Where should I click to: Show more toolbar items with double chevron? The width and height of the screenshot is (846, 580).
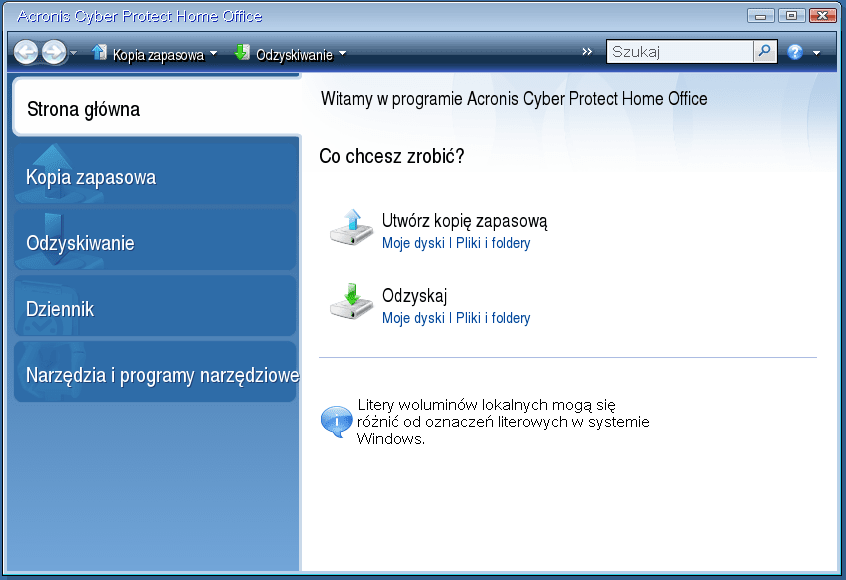(587, 52)
